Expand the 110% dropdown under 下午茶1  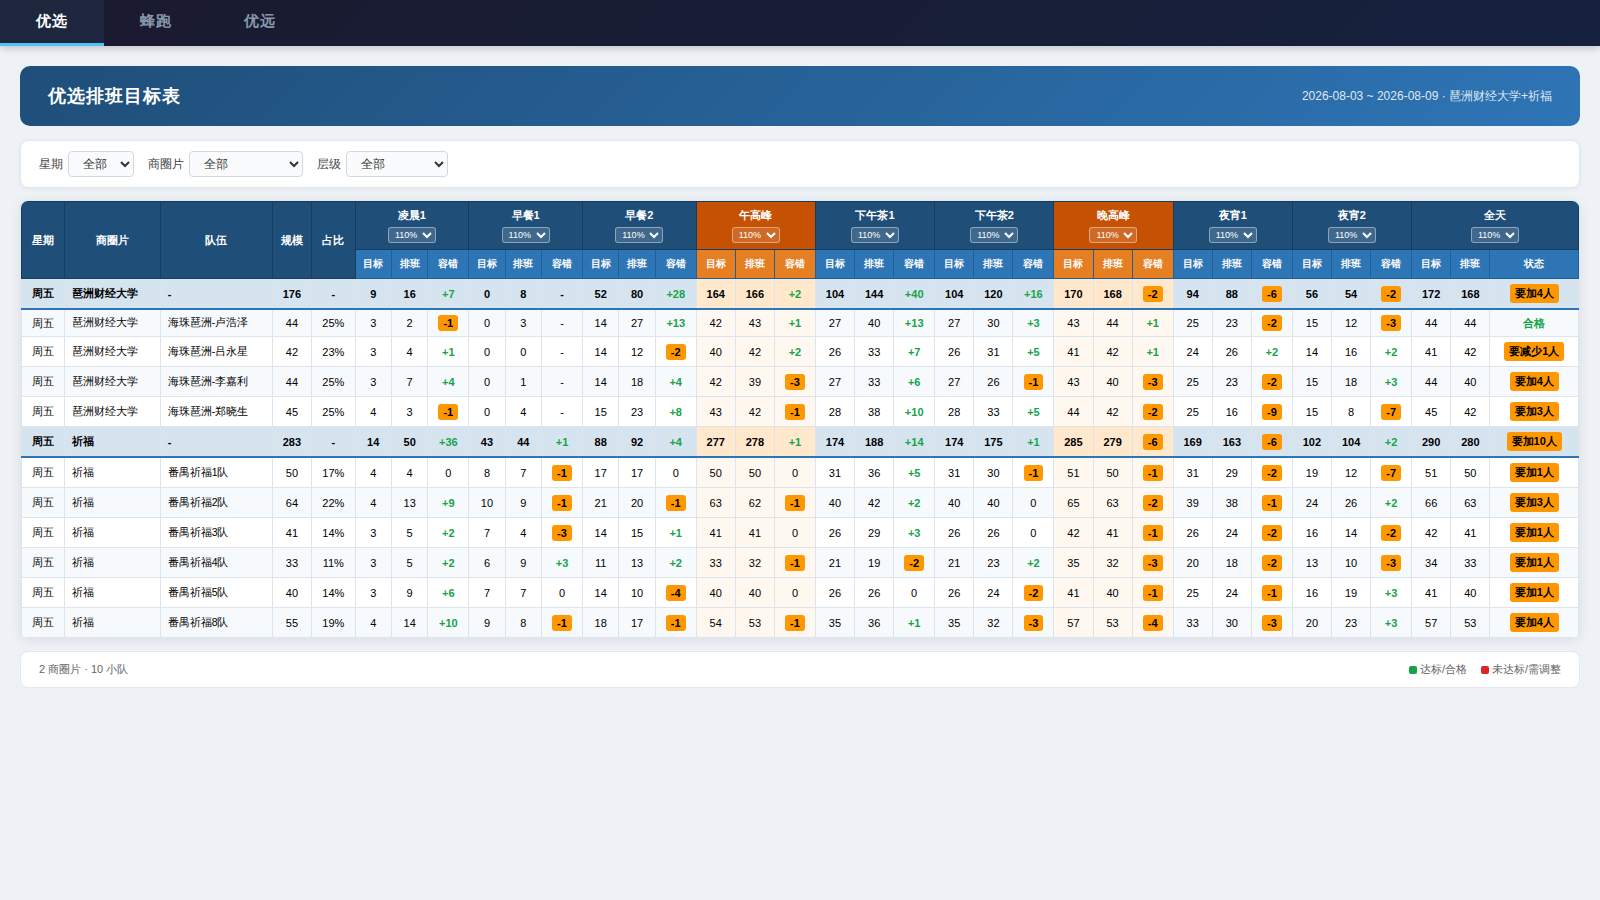click(x=875, y=235)
